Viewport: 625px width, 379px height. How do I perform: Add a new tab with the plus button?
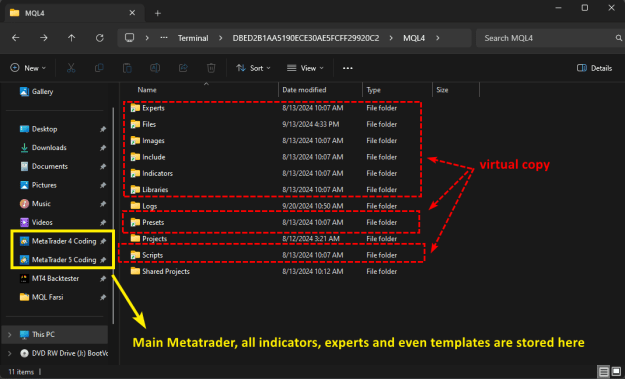[x=158, y=13]
